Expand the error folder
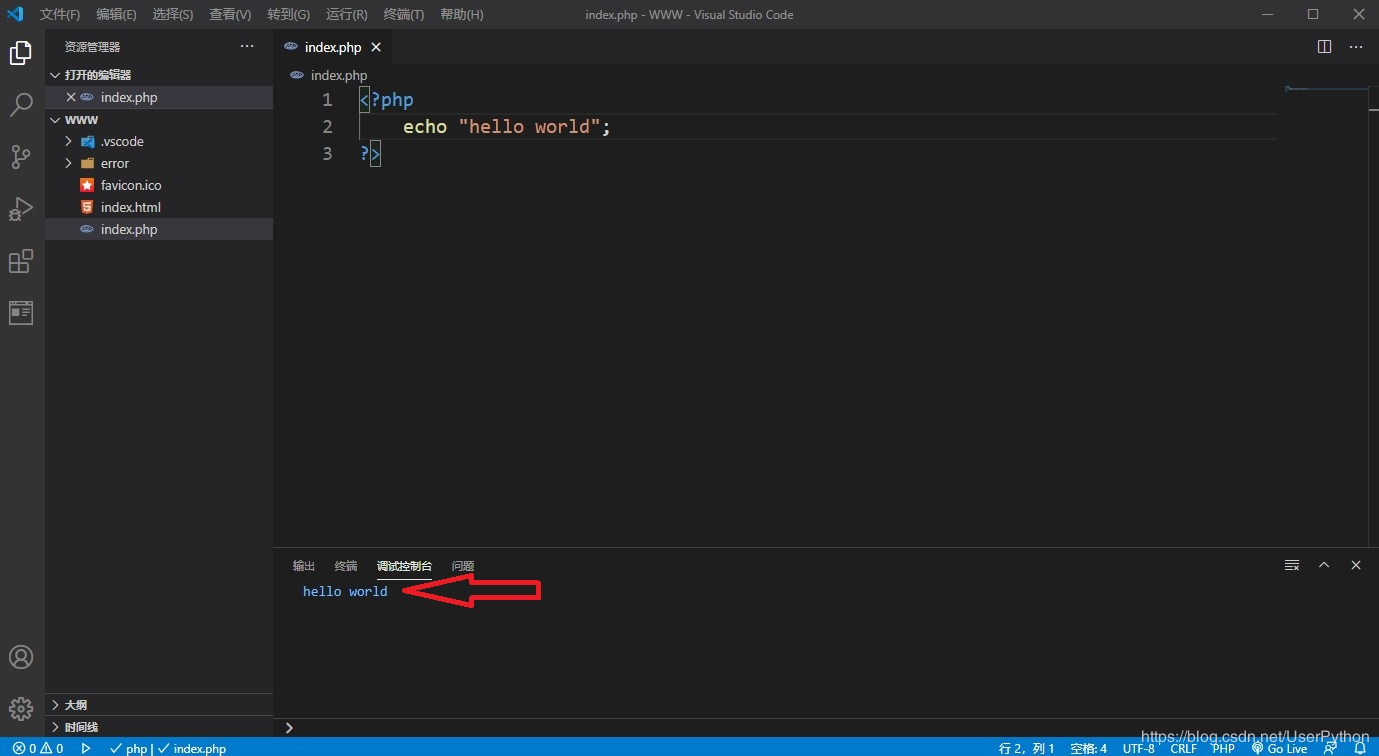The height and width of the screenshot is (756, 1379). click(114, 163)
